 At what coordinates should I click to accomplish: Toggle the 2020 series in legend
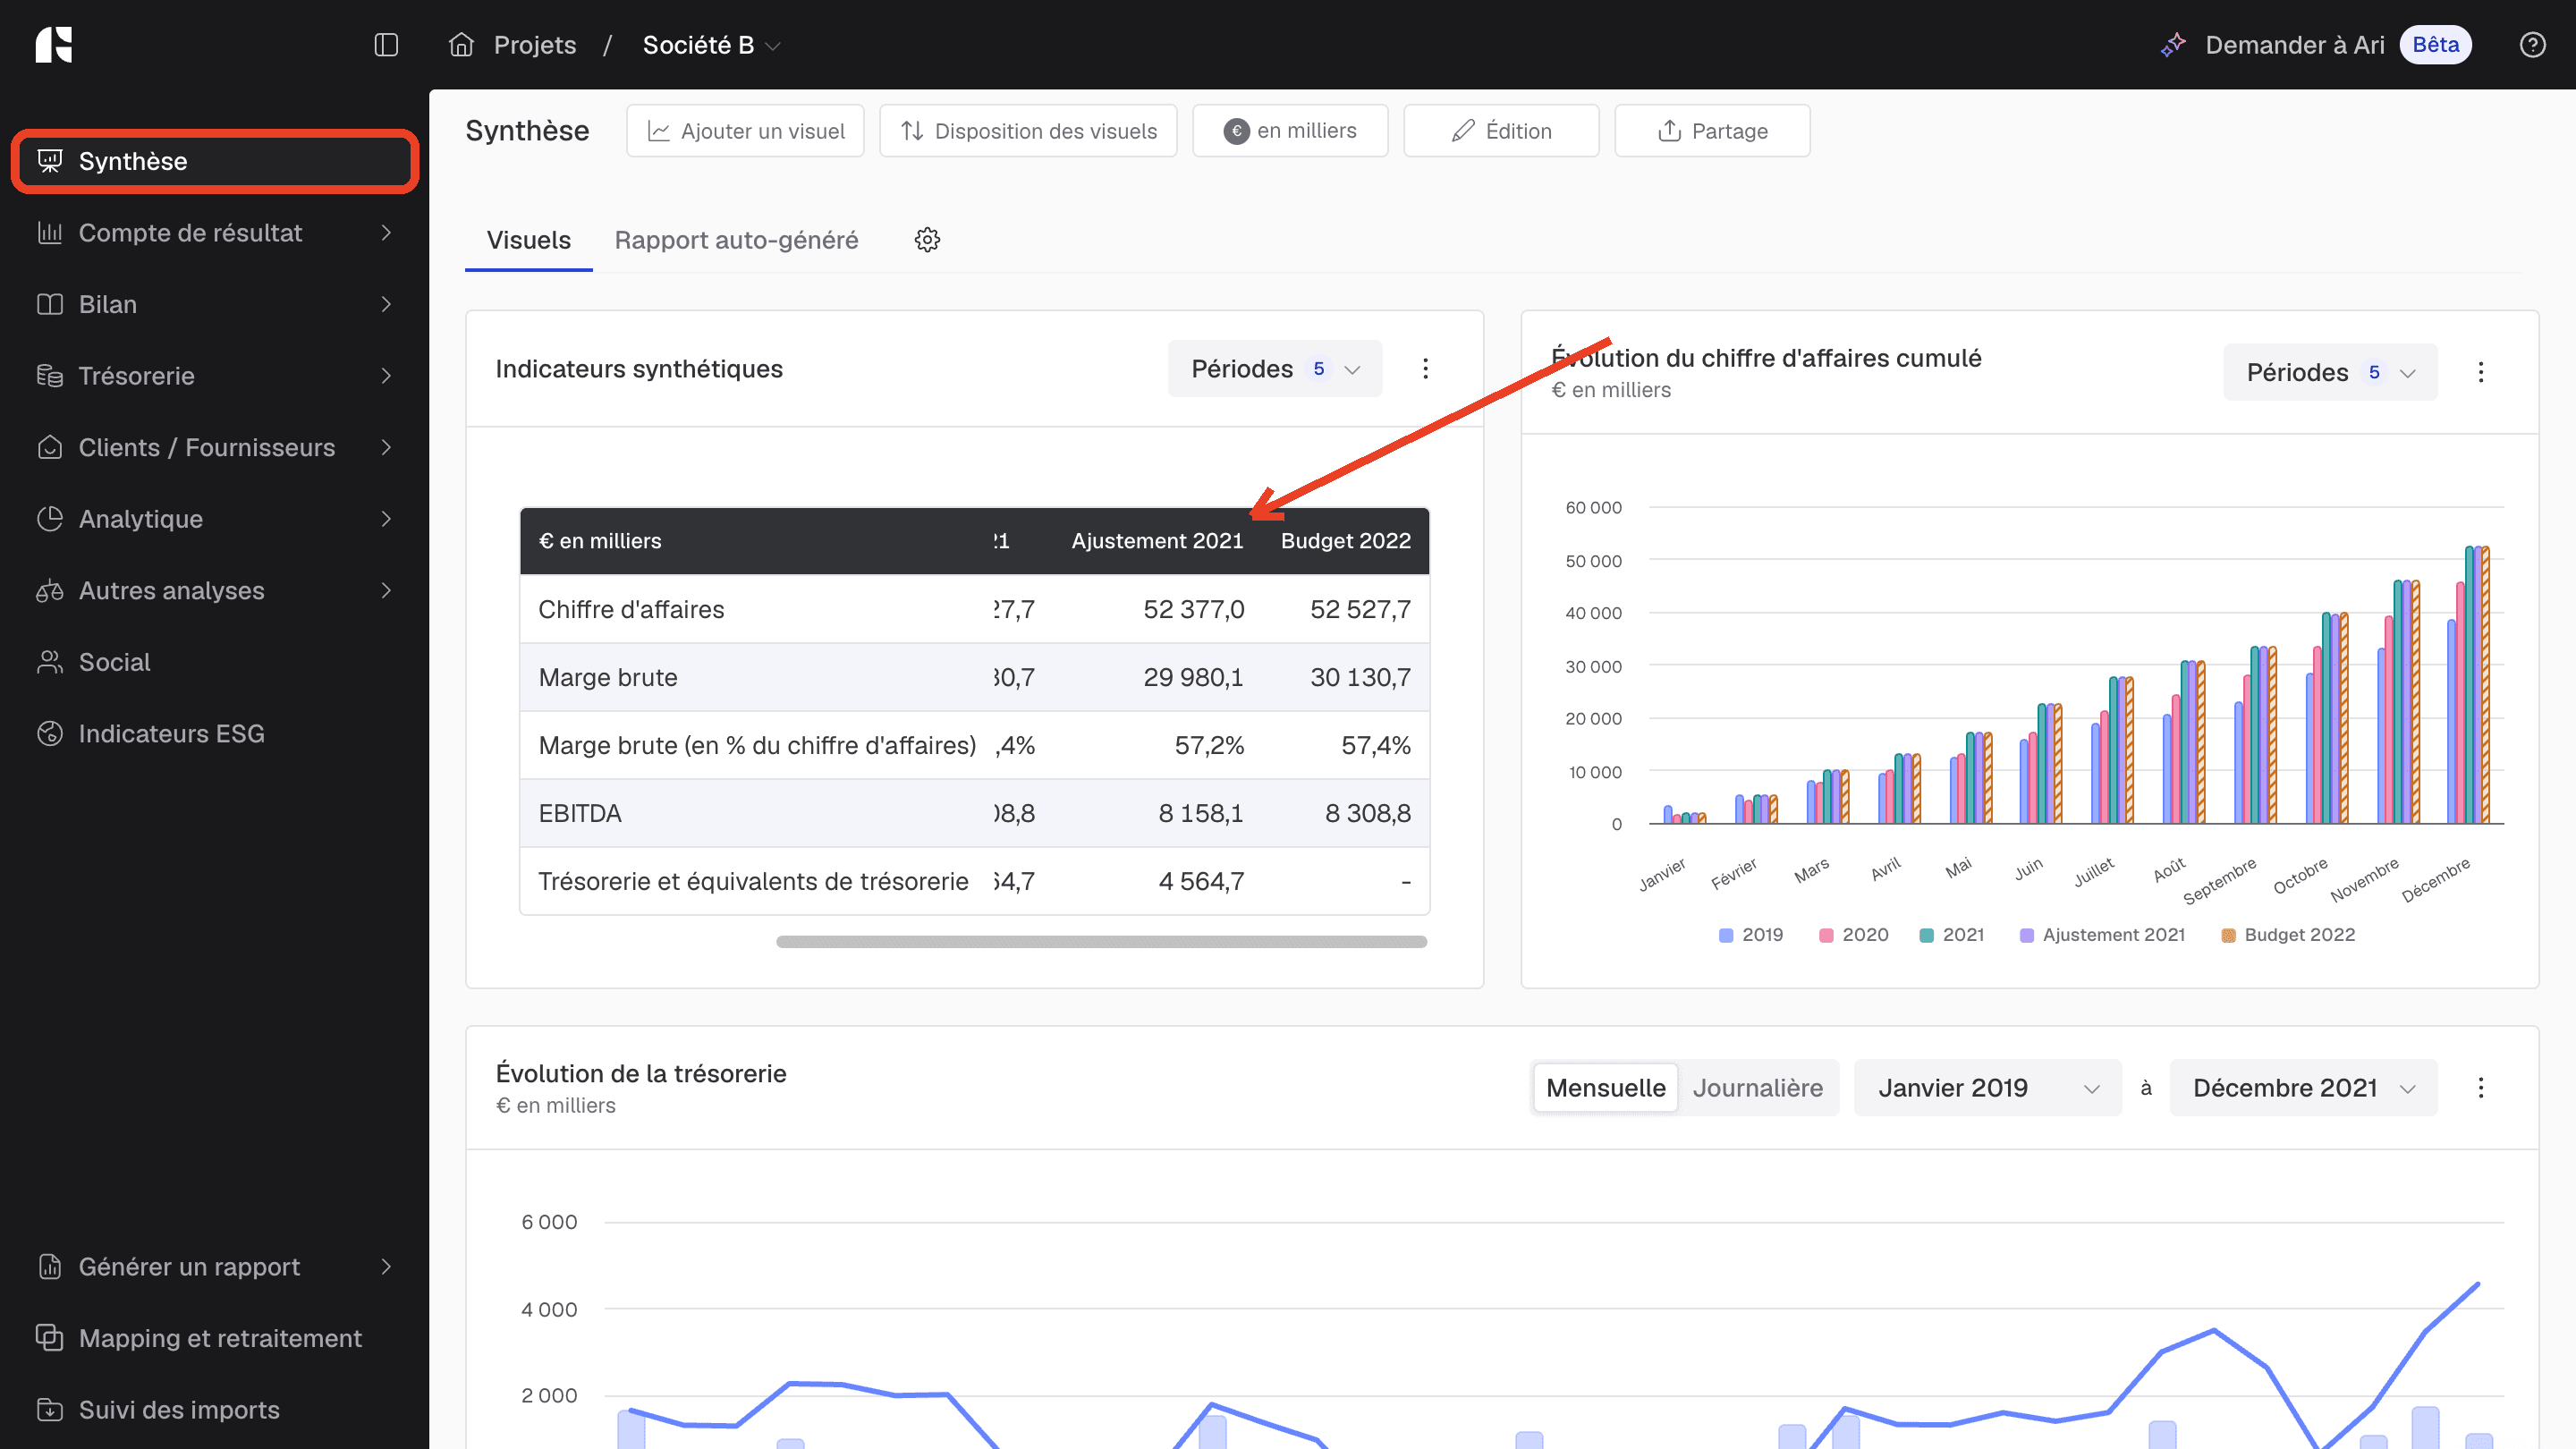click(x=1854, y=935)
